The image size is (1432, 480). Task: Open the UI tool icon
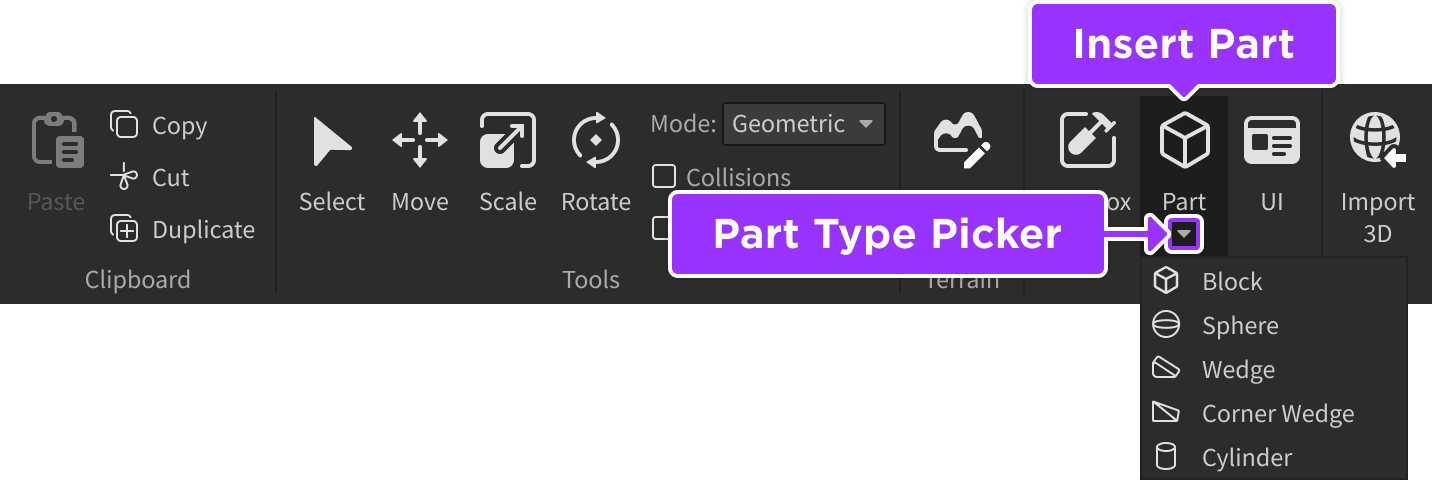point(1272,140)
